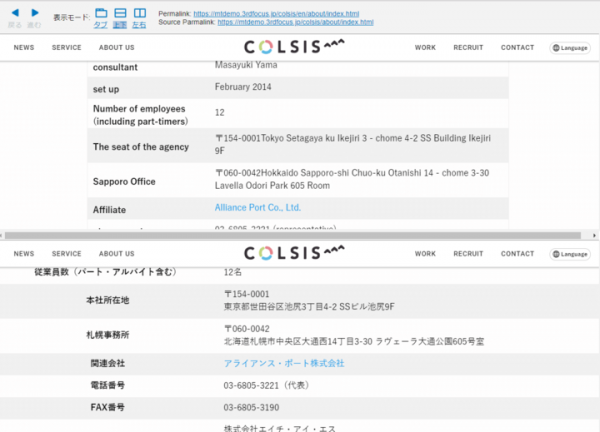Open the Source Permalink URL

tap(295, 22)
